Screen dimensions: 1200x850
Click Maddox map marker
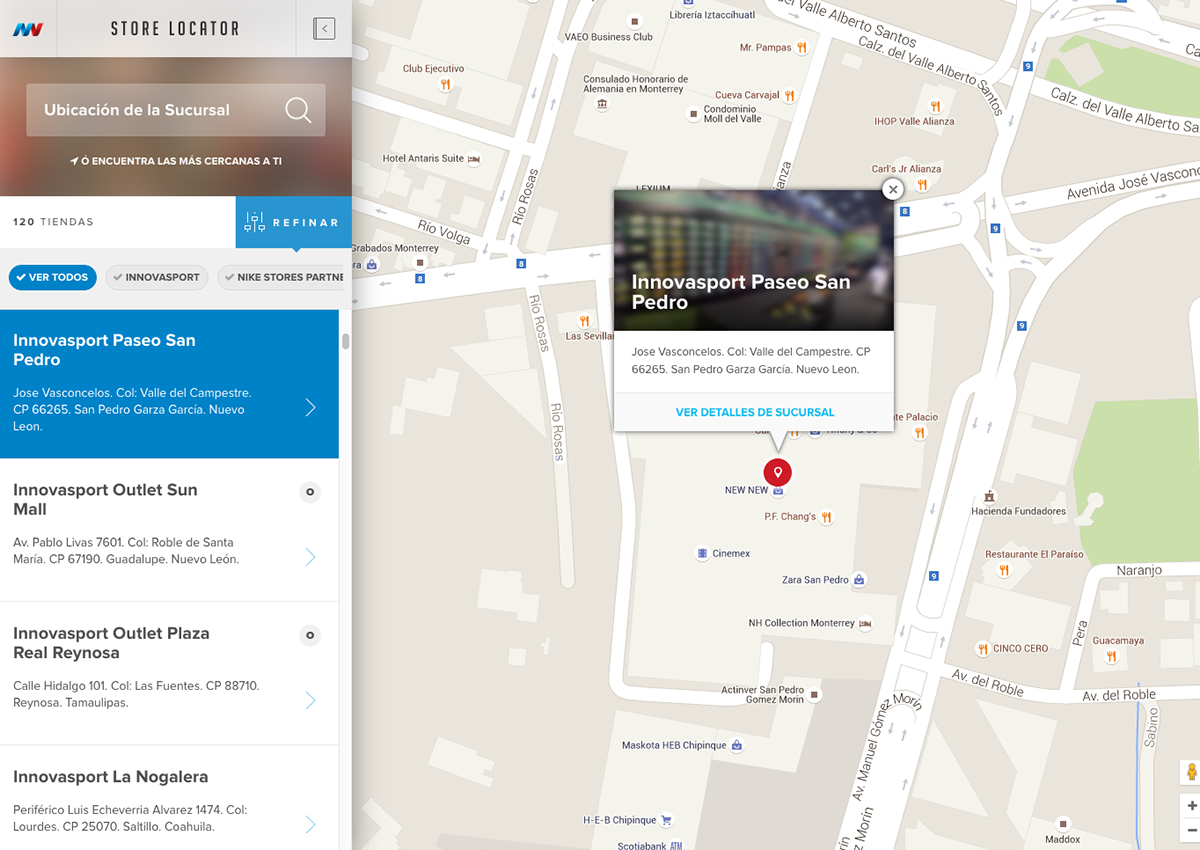(x=1062, y=823)
